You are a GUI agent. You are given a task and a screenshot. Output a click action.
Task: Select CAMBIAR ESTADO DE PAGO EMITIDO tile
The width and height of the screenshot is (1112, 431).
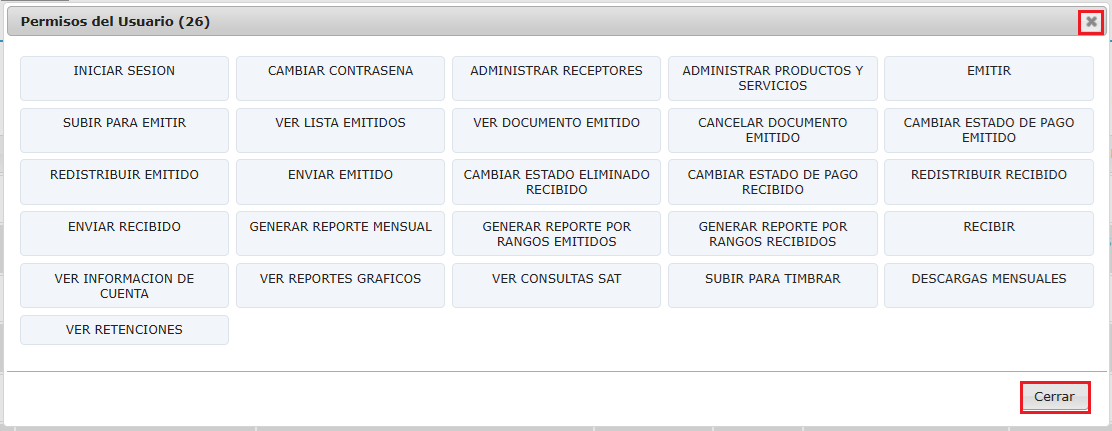click(x=989, y=130)
